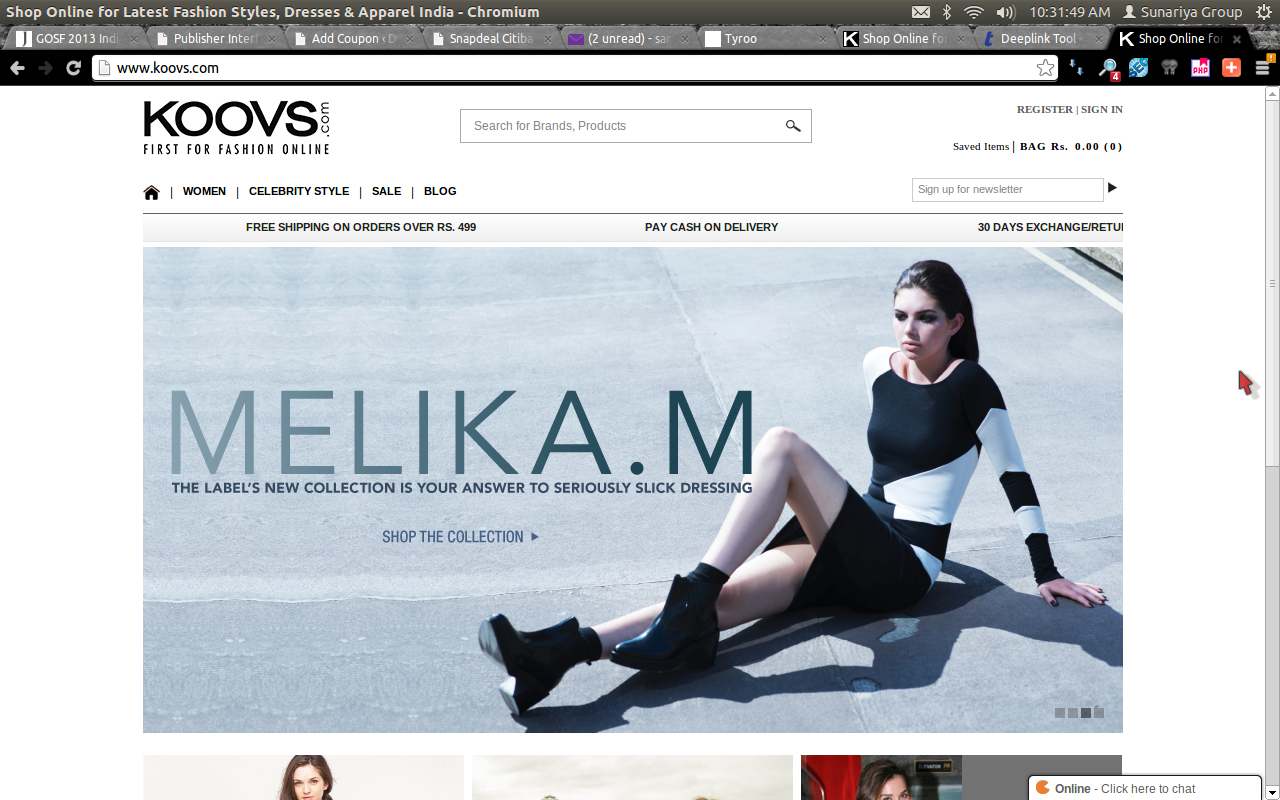The image size is (1280, 800).
Task: Open the Chromium main menu
Action: click(x=1262, y=68)
